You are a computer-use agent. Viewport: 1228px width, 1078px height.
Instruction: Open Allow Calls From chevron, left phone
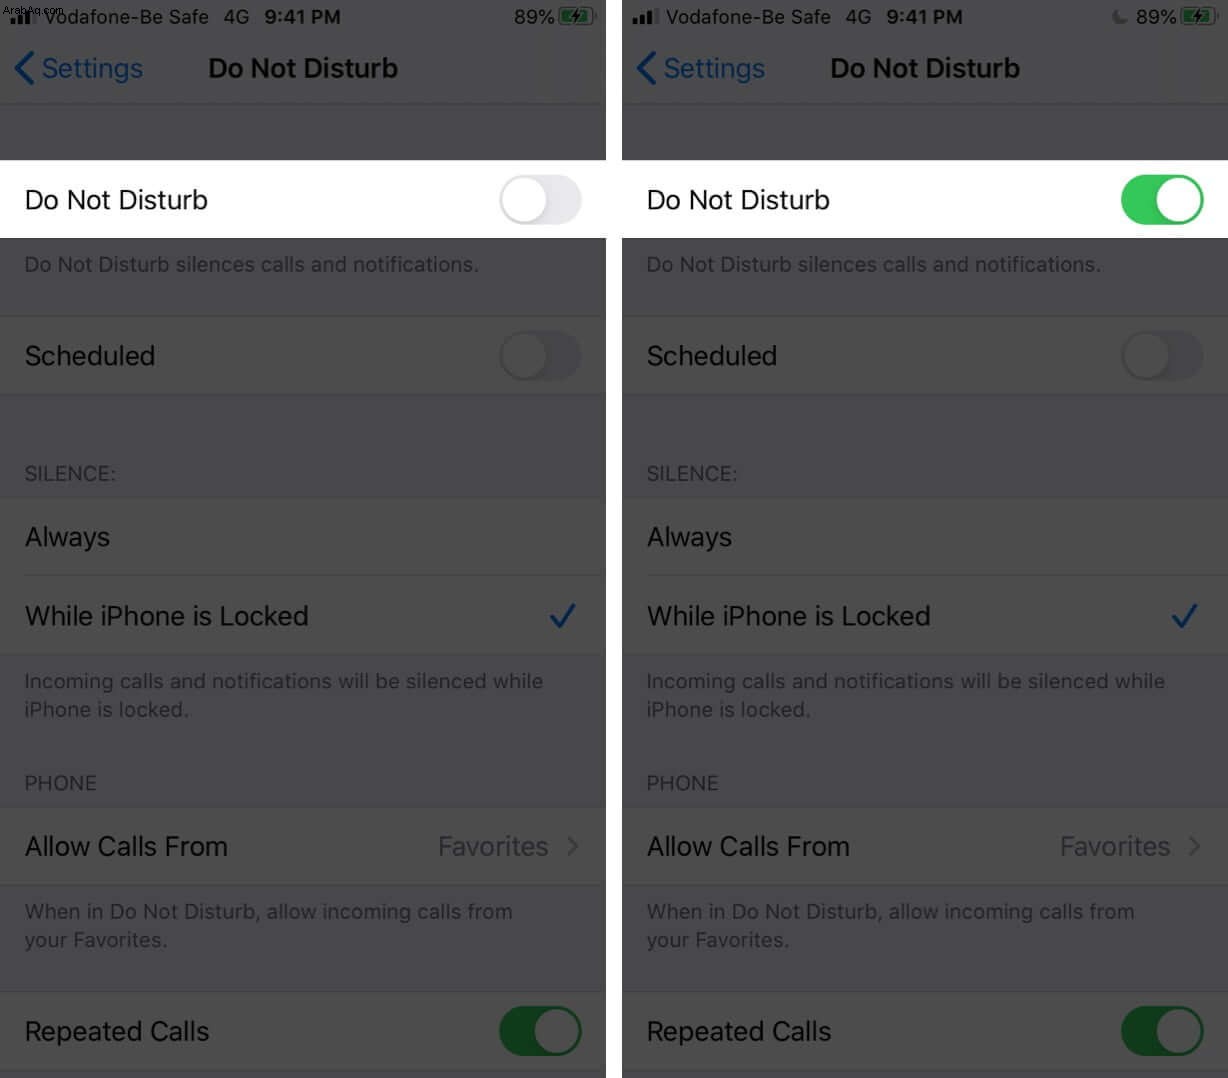point(573,846)
